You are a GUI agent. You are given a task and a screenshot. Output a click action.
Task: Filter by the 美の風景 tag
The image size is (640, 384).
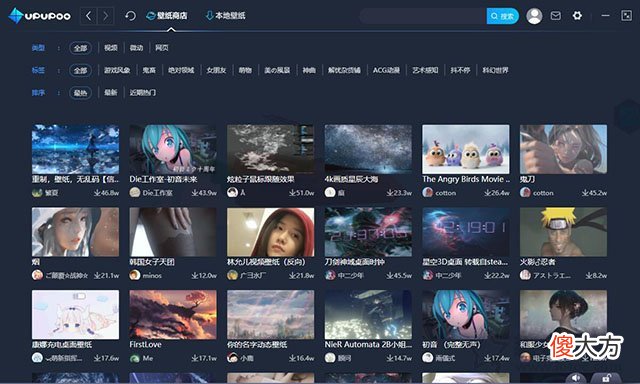[x=277, y=71]
